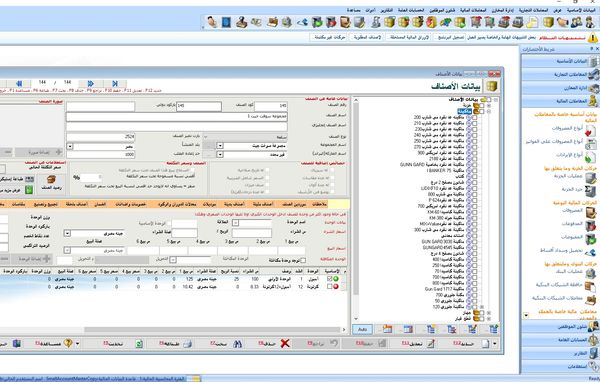The height and width of the screenshot is (382, 600).
Task: Check the جهاز folder checkbox
Action: 482,313
